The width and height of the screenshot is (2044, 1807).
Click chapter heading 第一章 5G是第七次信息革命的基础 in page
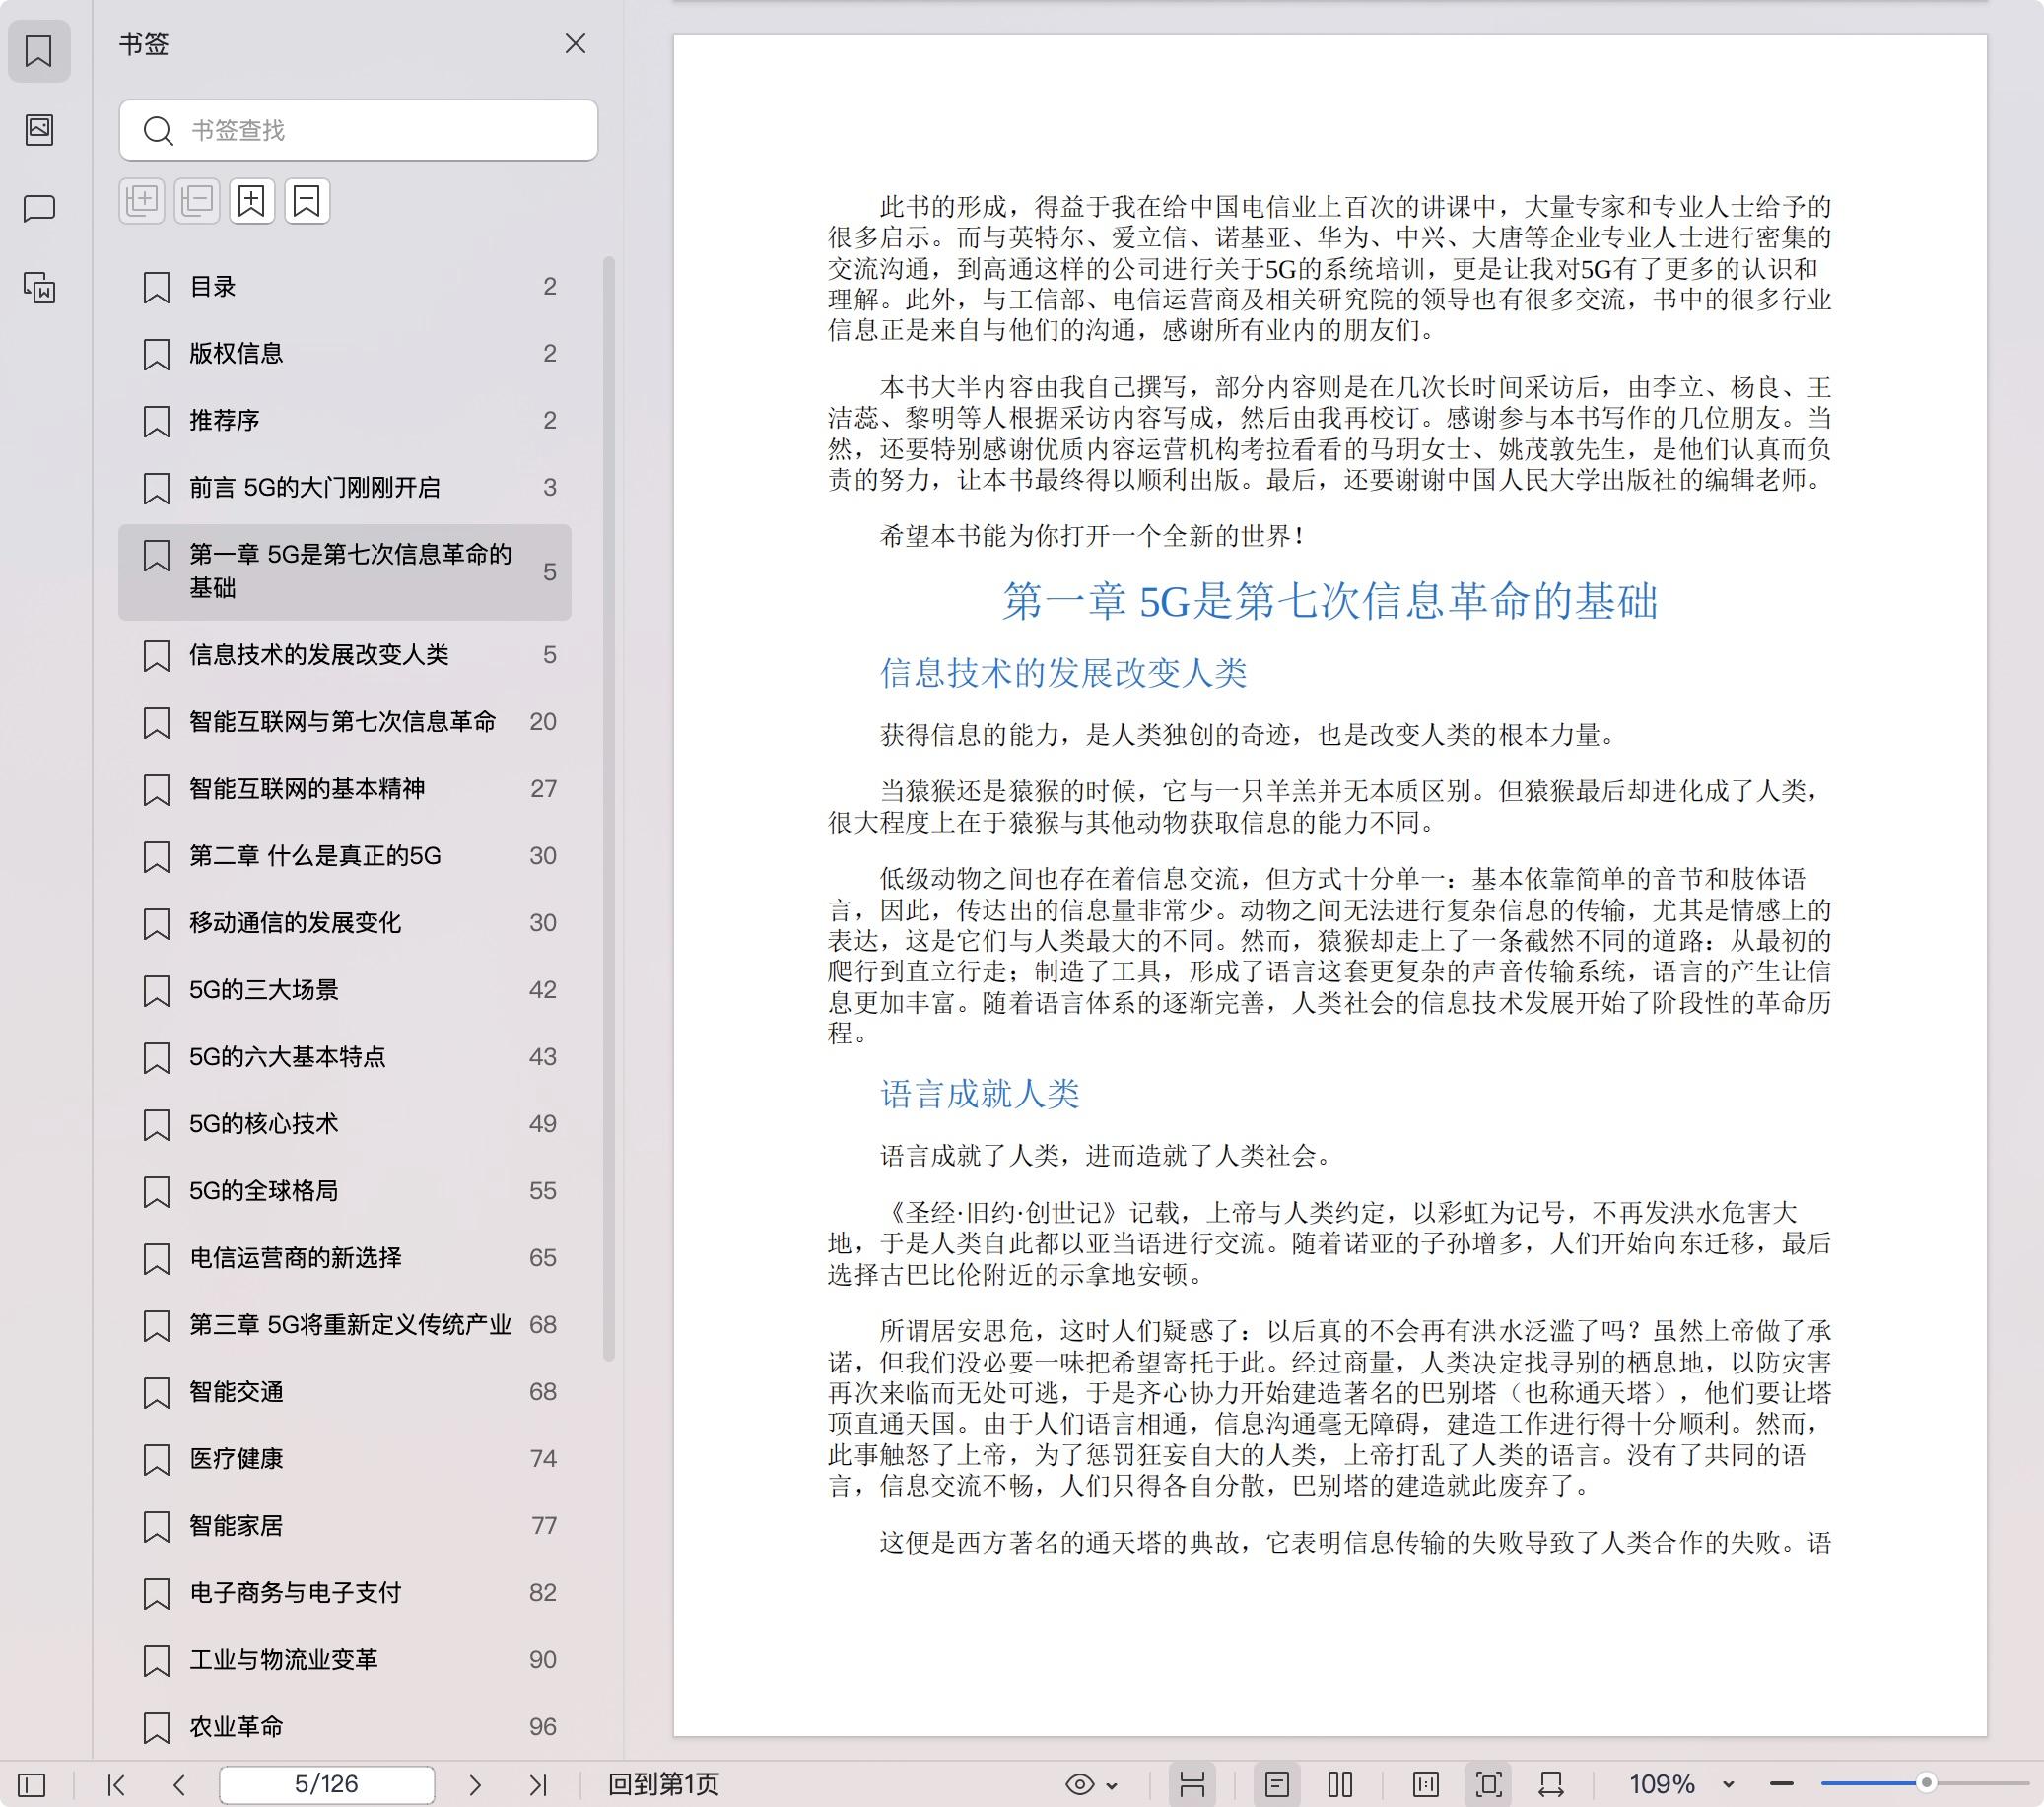tap(1330, 601)
